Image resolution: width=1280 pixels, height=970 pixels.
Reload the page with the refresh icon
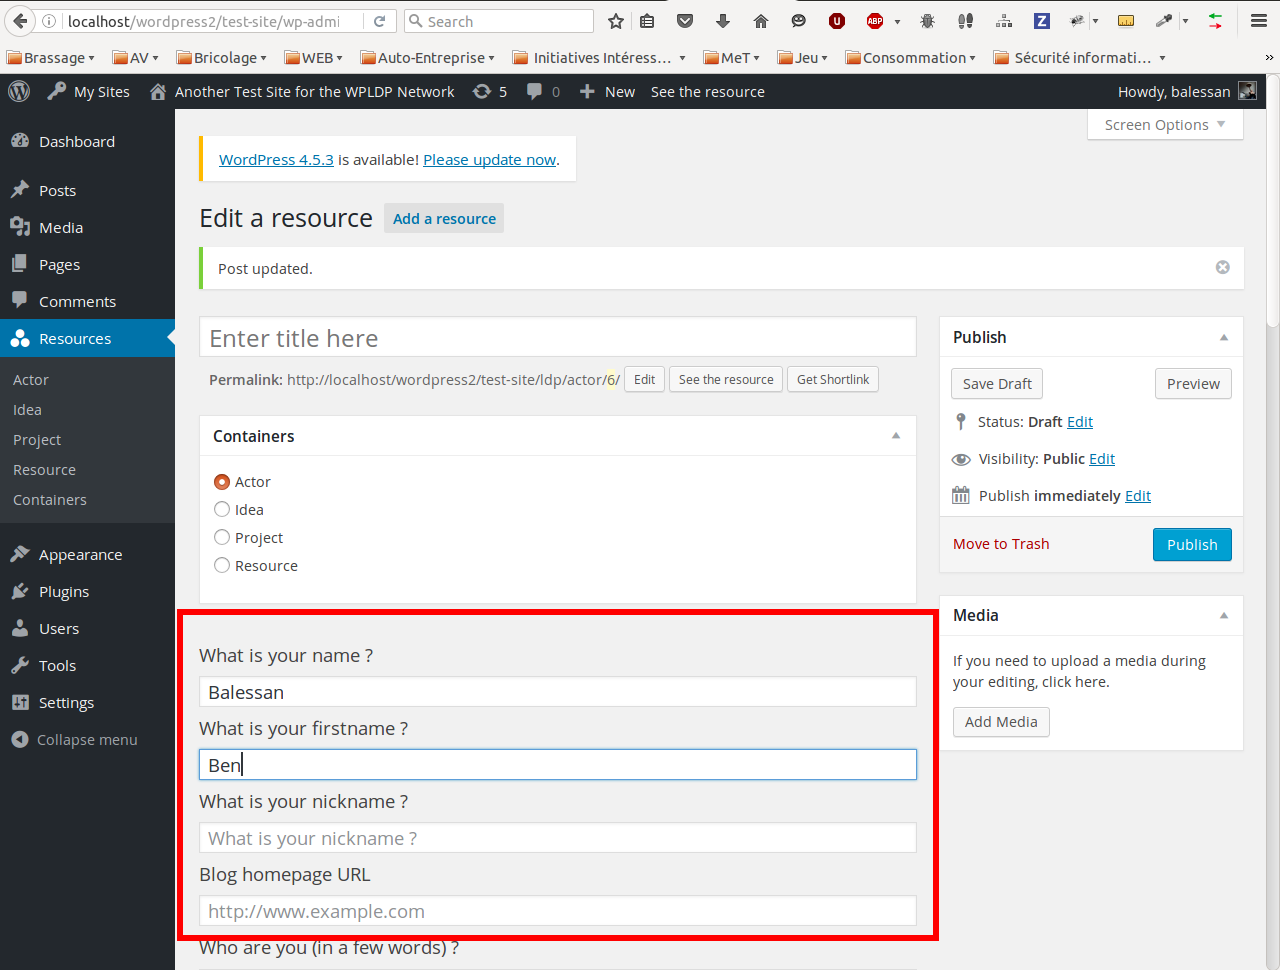pos(380,21)
